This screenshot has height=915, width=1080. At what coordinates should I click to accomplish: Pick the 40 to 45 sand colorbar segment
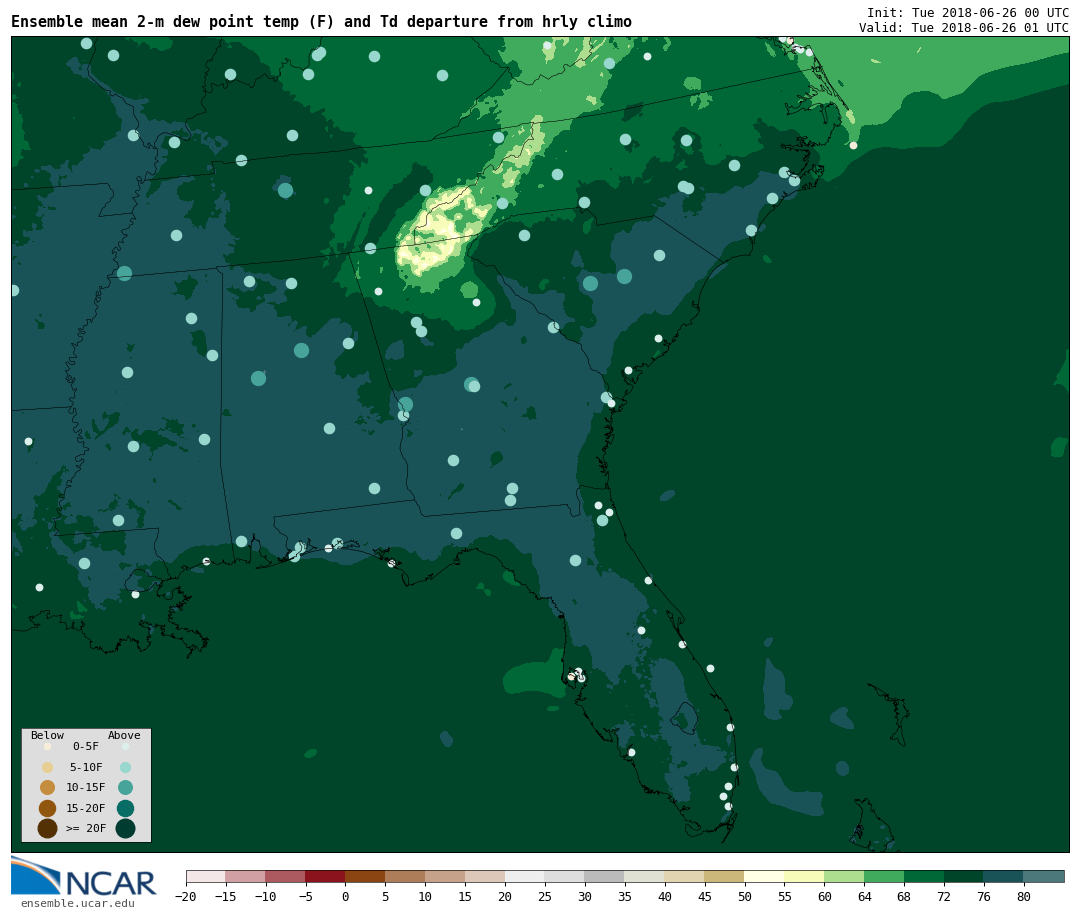[x=685, y=877]
